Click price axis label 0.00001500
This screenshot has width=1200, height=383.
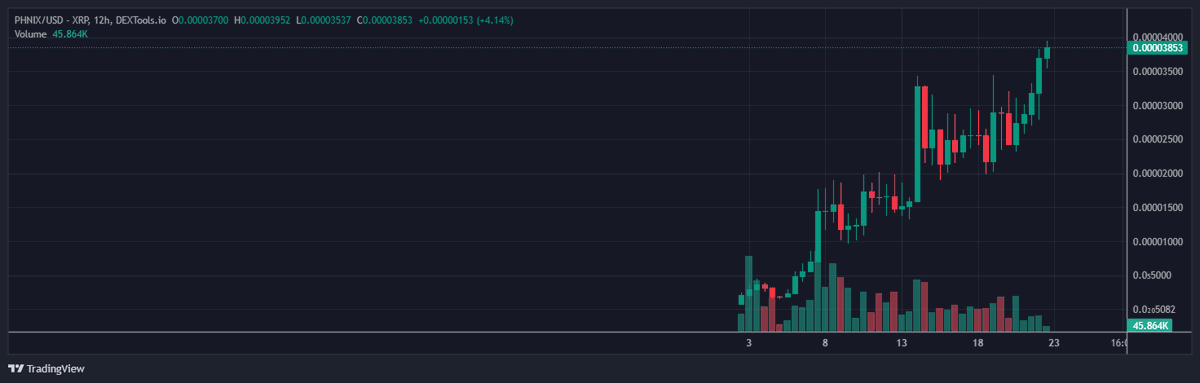pos(1158,208)
